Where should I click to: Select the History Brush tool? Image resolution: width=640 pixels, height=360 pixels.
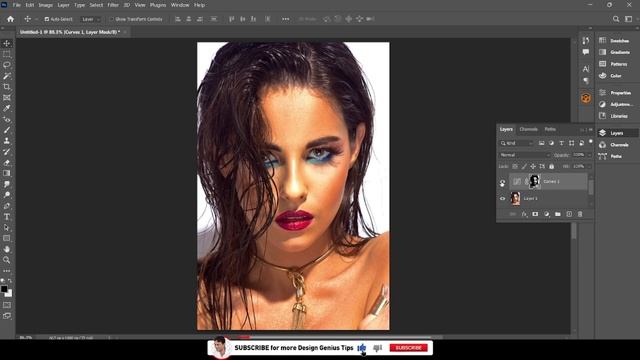[7, 152]
